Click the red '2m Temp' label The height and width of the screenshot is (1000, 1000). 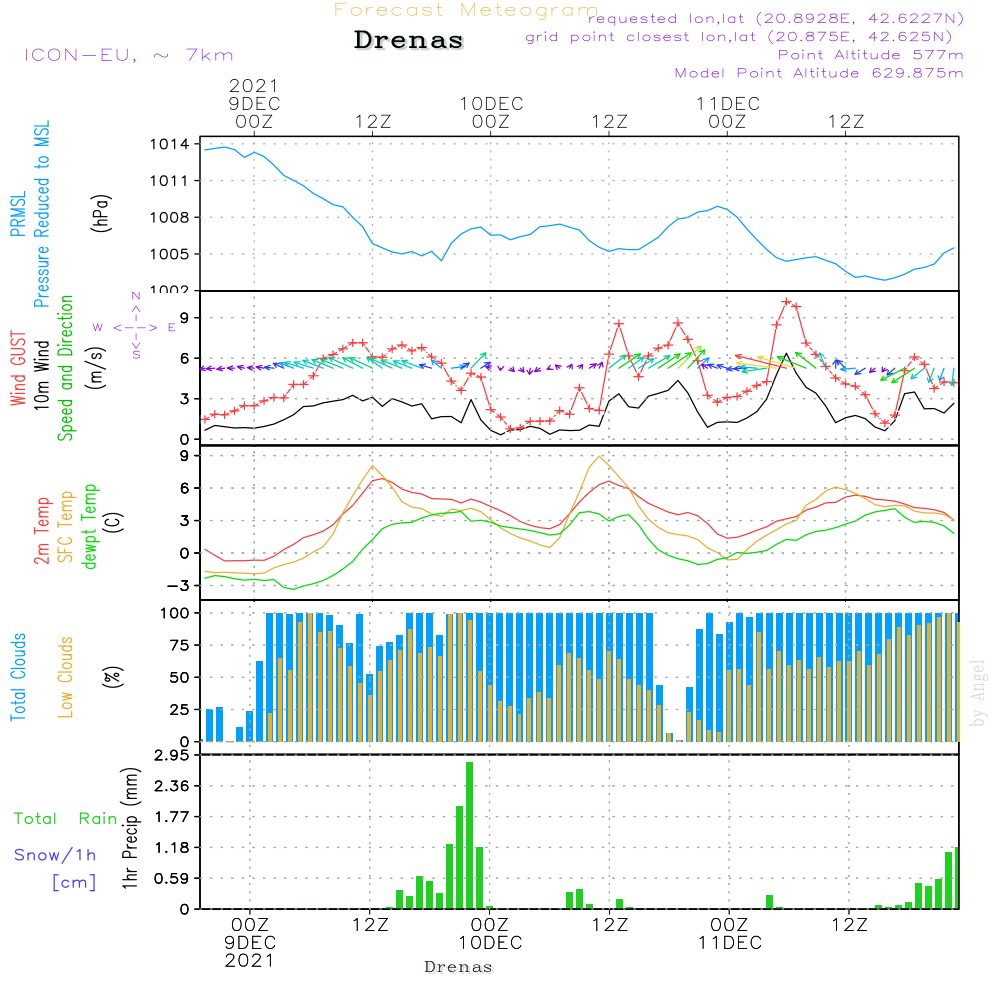[41, 531]
